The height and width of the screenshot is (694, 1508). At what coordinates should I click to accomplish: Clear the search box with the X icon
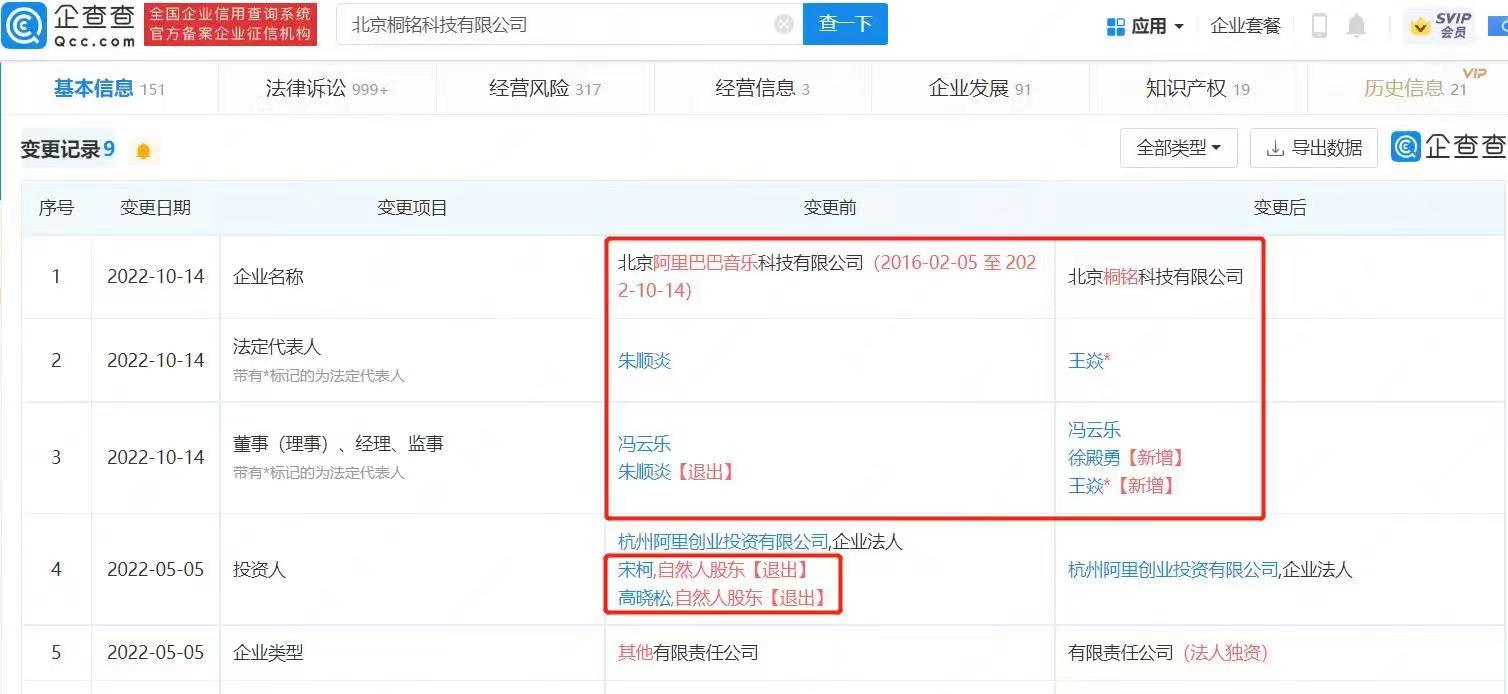click(784, 25)
